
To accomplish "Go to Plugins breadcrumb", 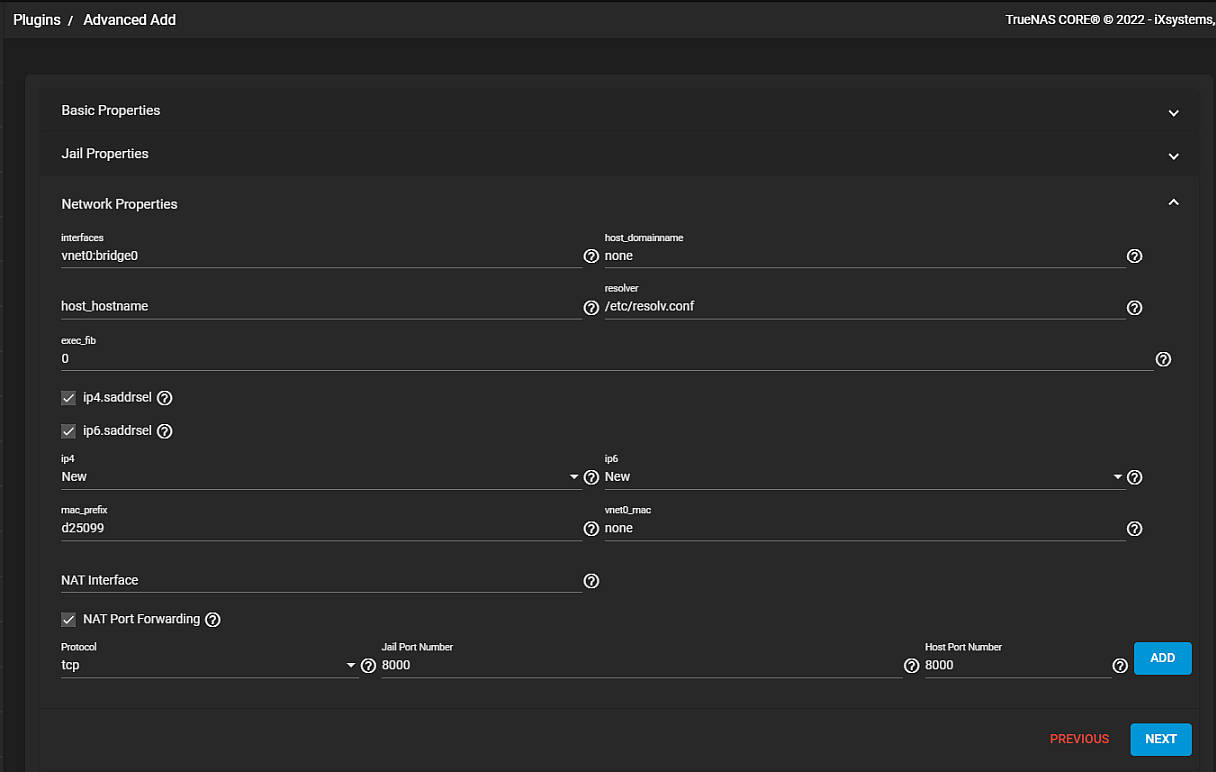I will pos(37,20).
